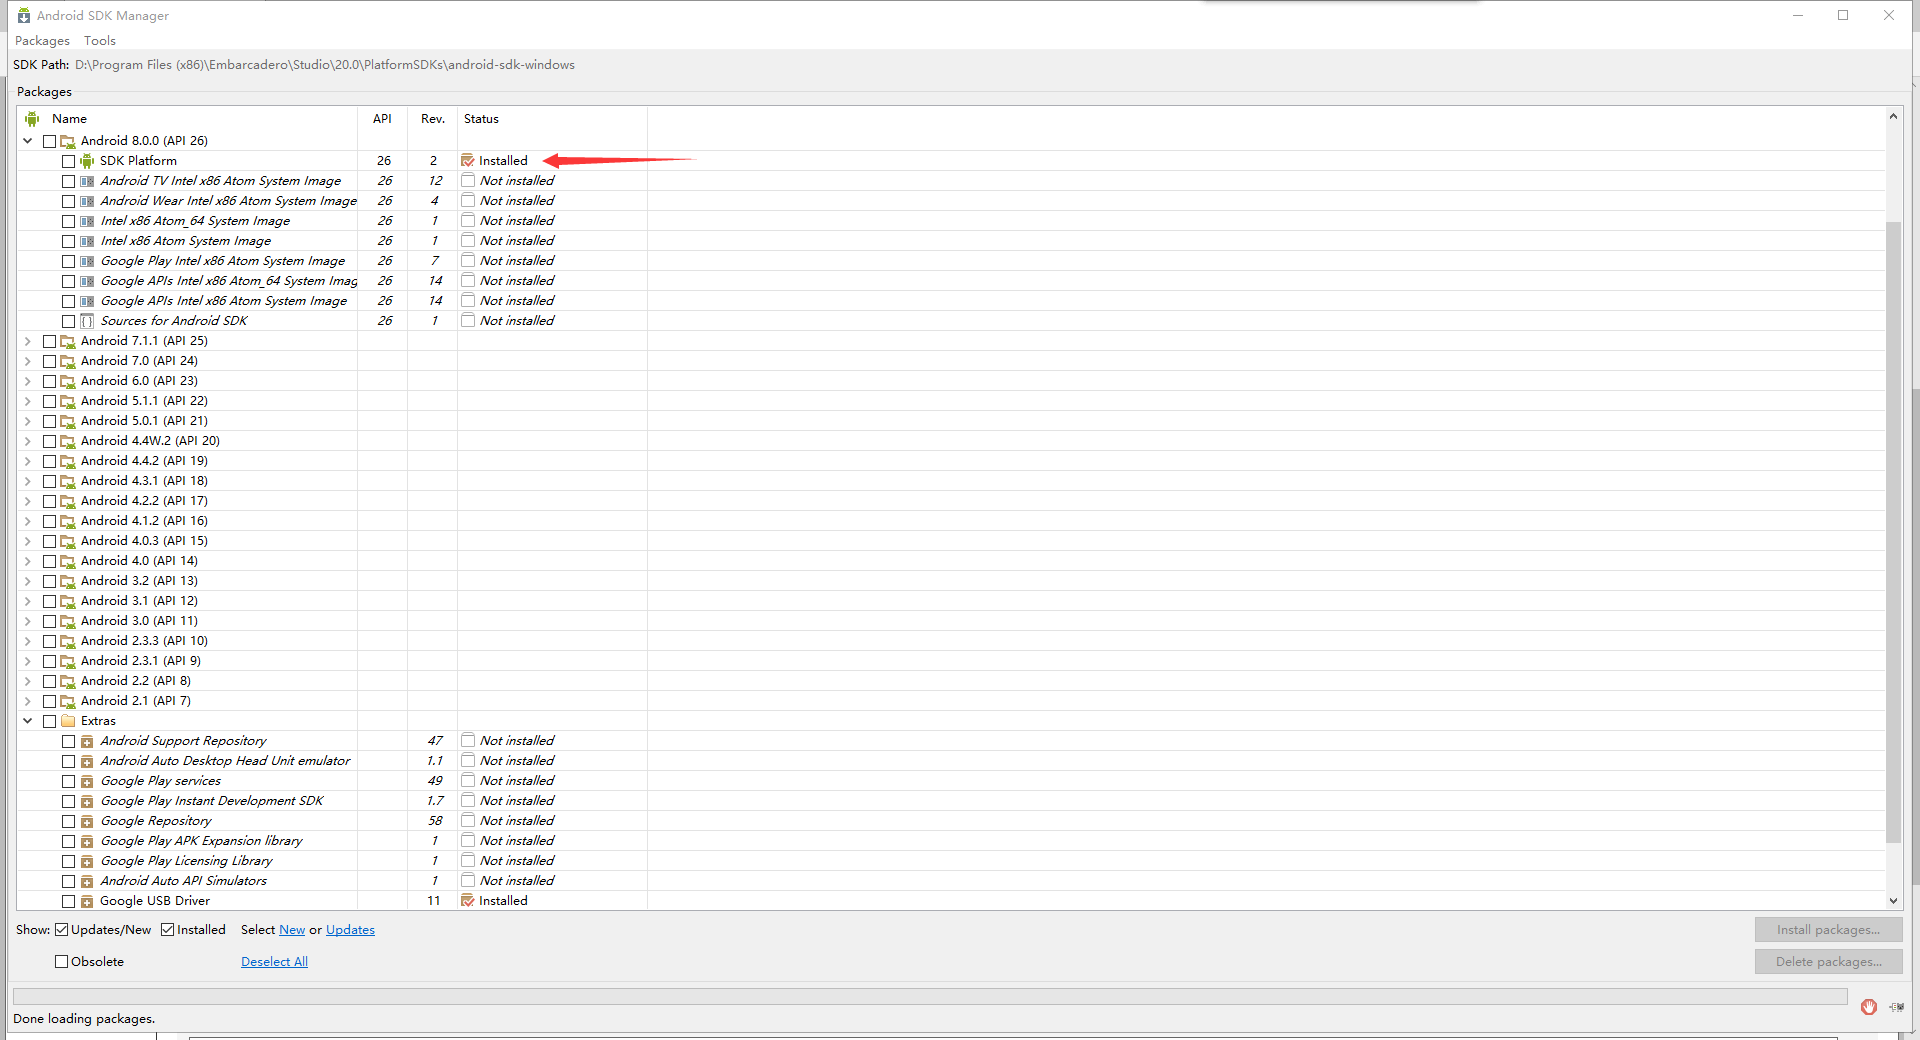Select the Android 3.0 (API 11) row

pyautogui.click(x=950, y=621)
